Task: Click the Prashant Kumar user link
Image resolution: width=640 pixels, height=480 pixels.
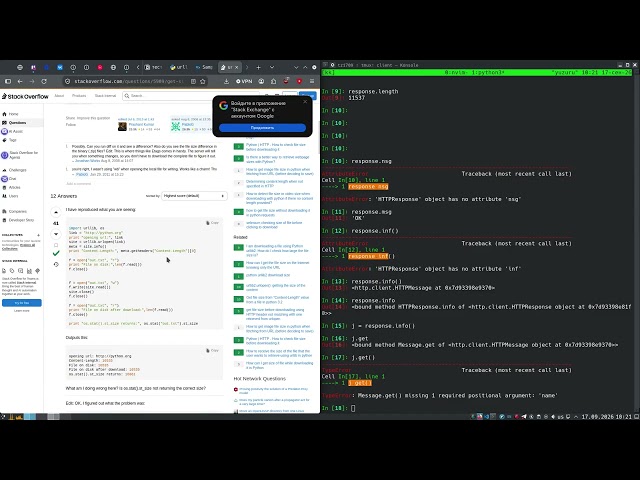Action: (141, 124)
